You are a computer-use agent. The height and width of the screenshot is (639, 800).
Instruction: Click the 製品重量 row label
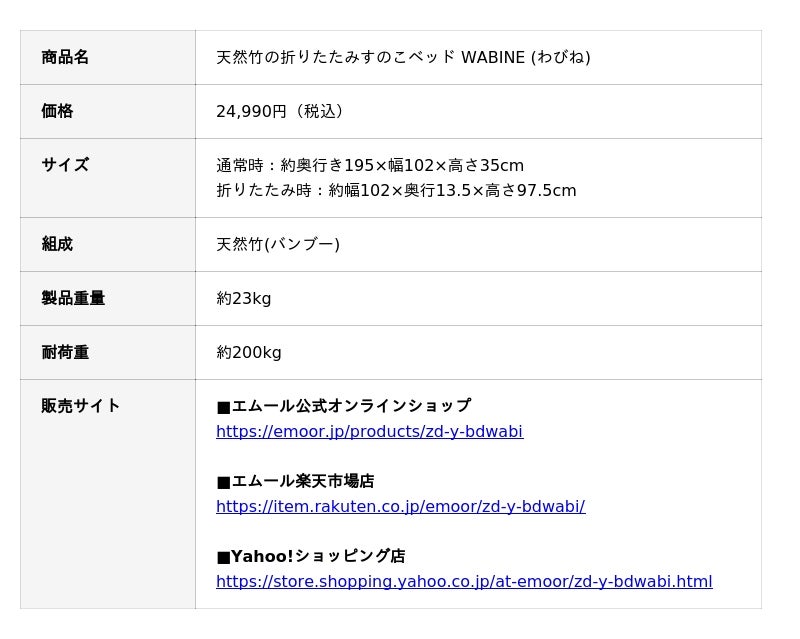pos(73,298)
